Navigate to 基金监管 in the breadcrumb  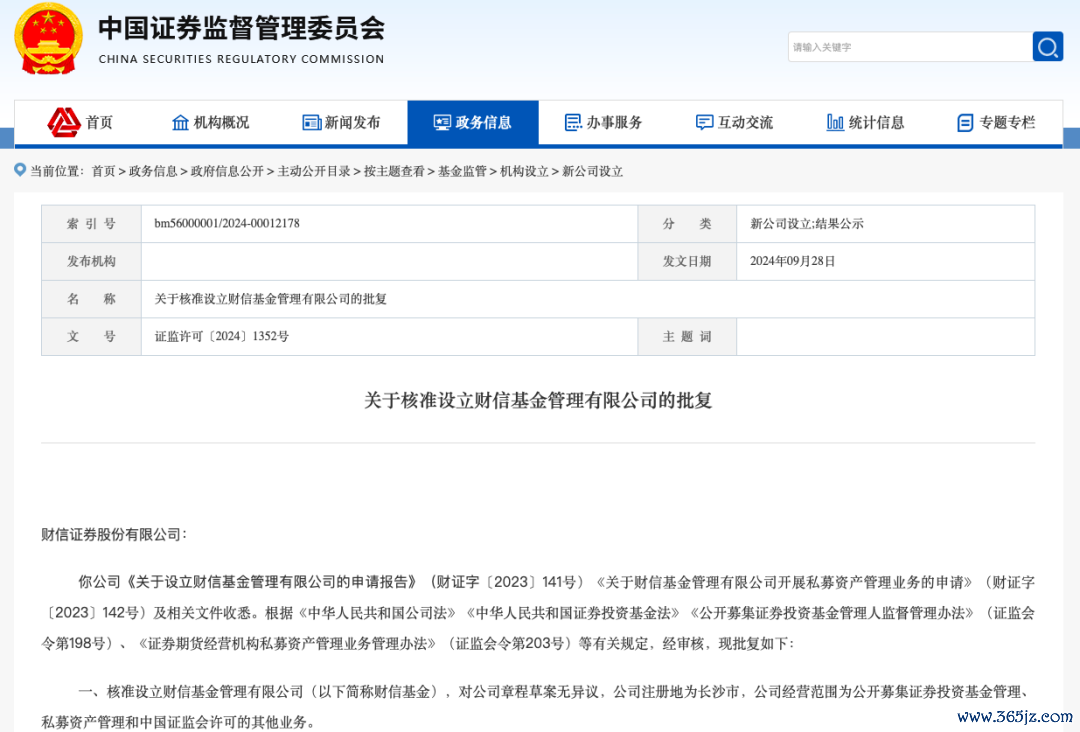(462, 171)
